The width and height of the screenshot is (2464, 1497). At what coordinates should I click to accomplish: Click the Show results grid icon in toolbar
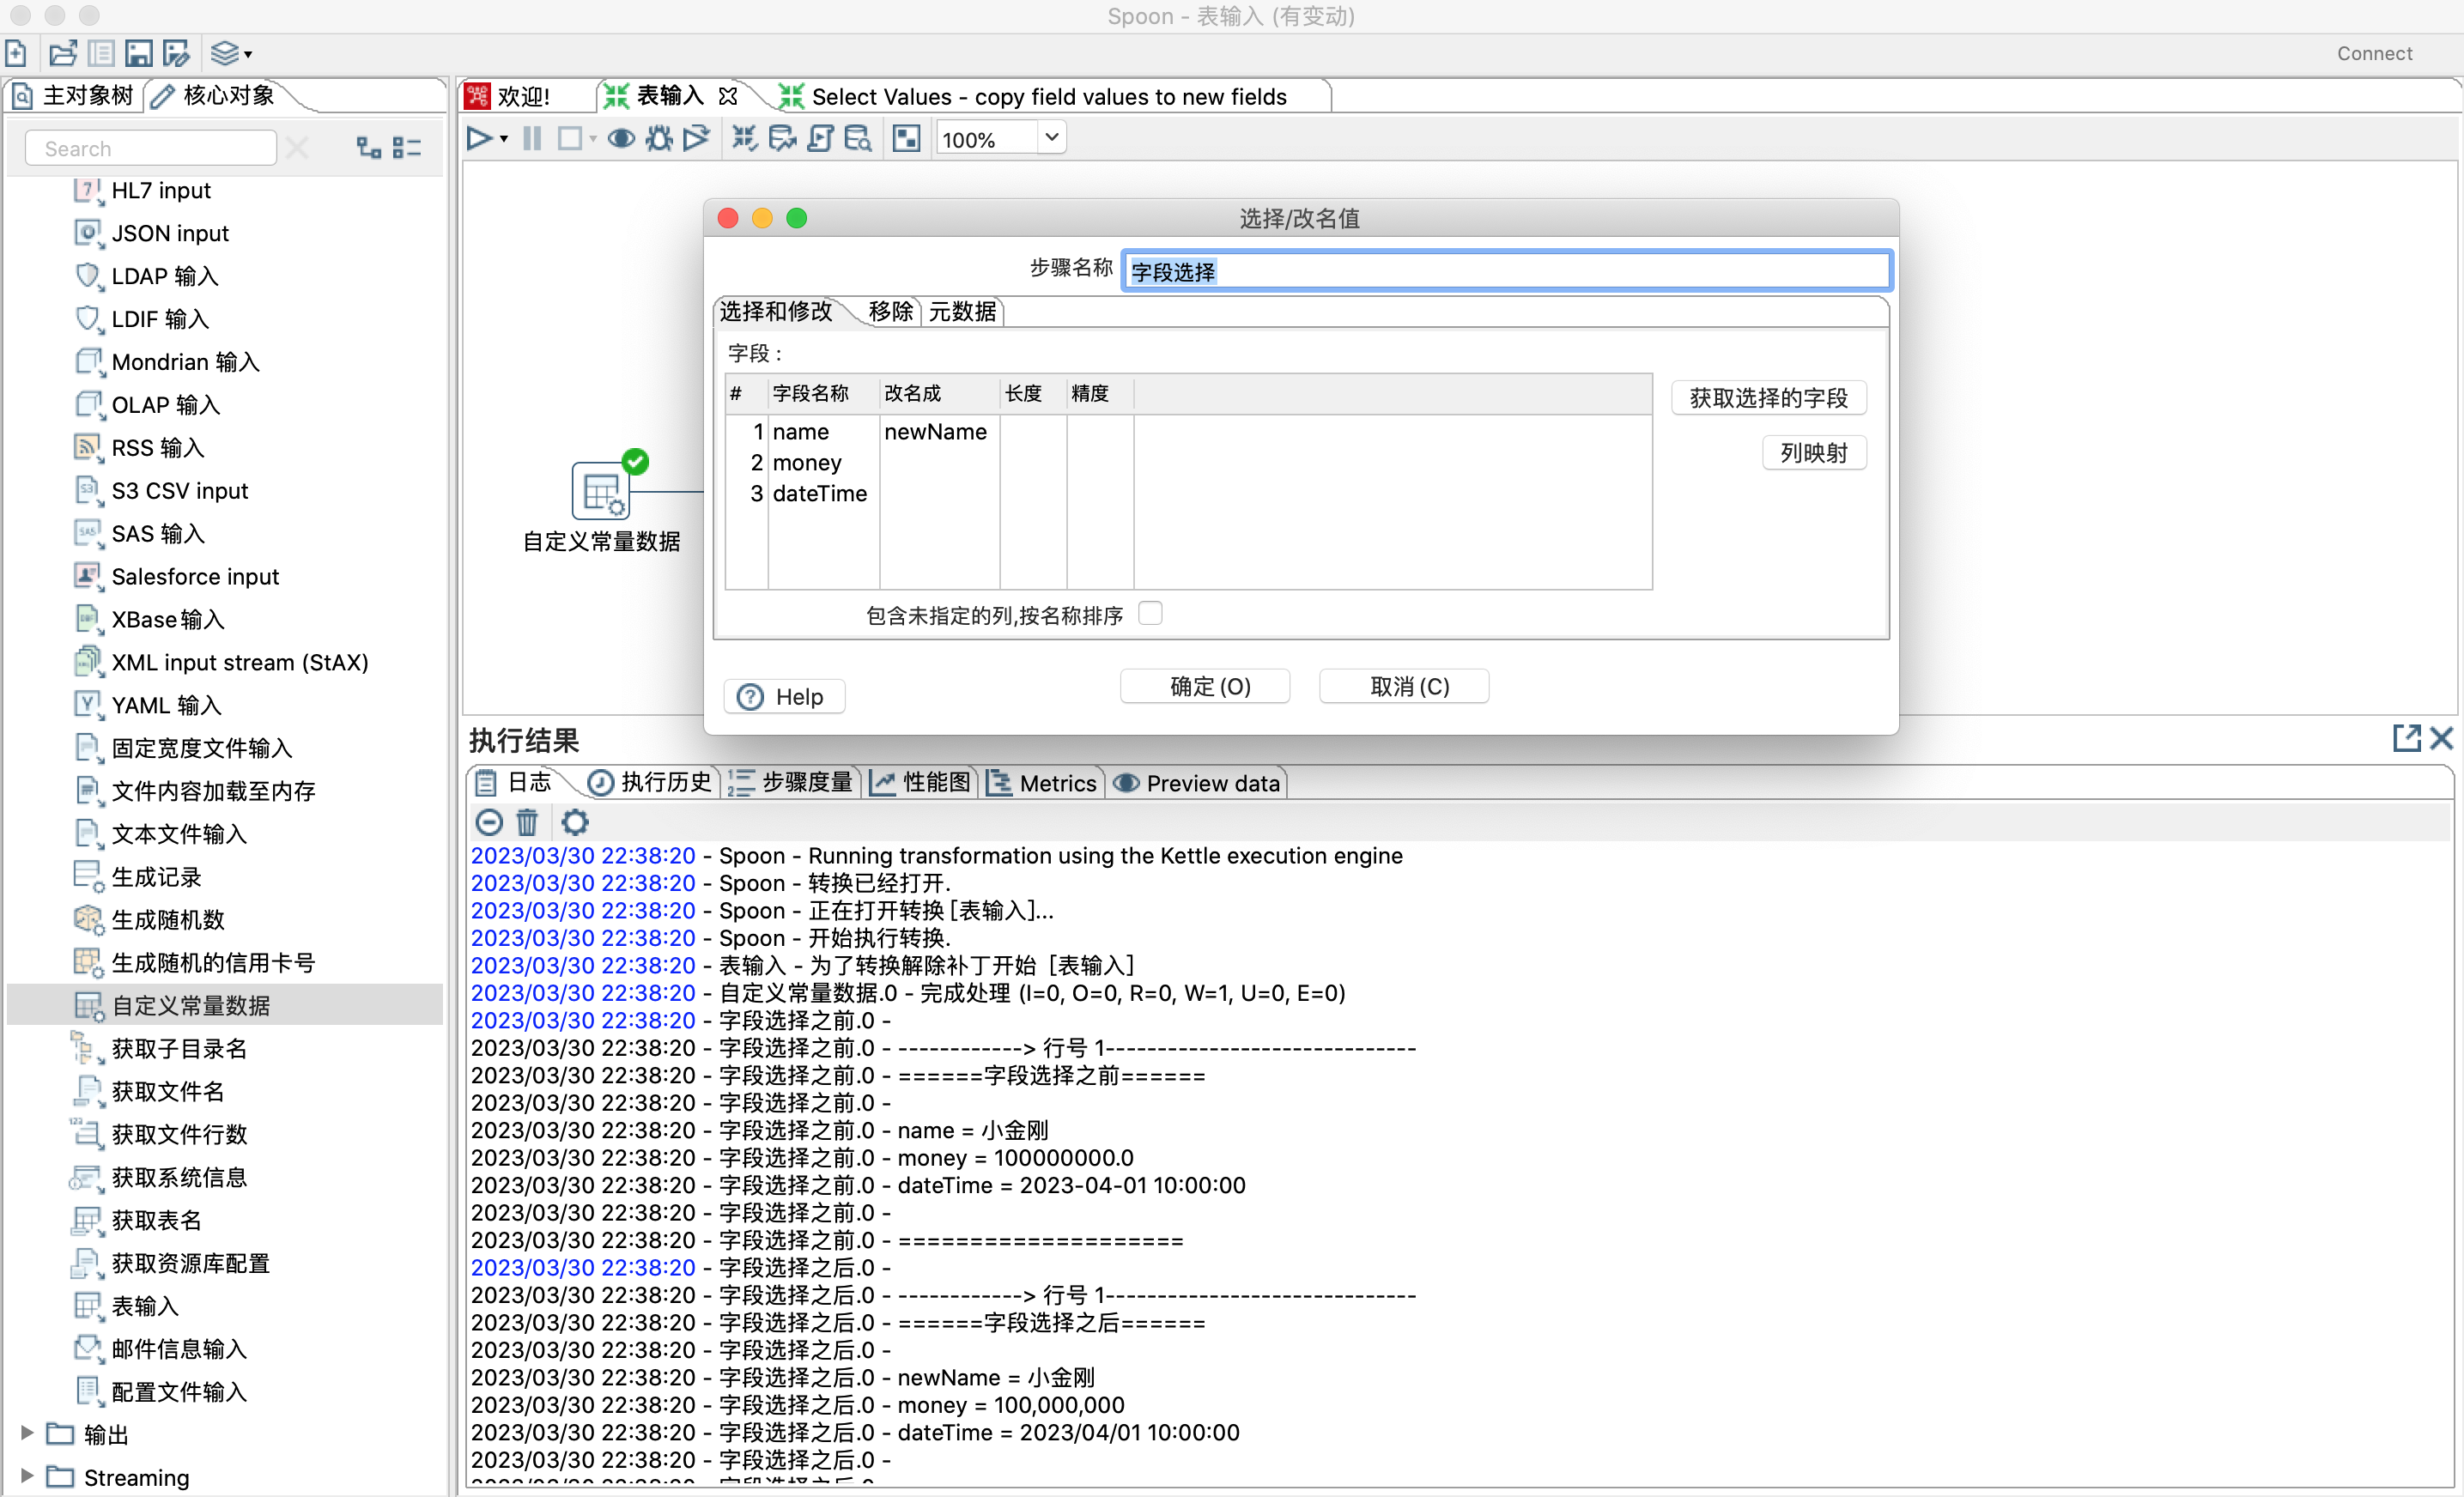tap(906, 139)
